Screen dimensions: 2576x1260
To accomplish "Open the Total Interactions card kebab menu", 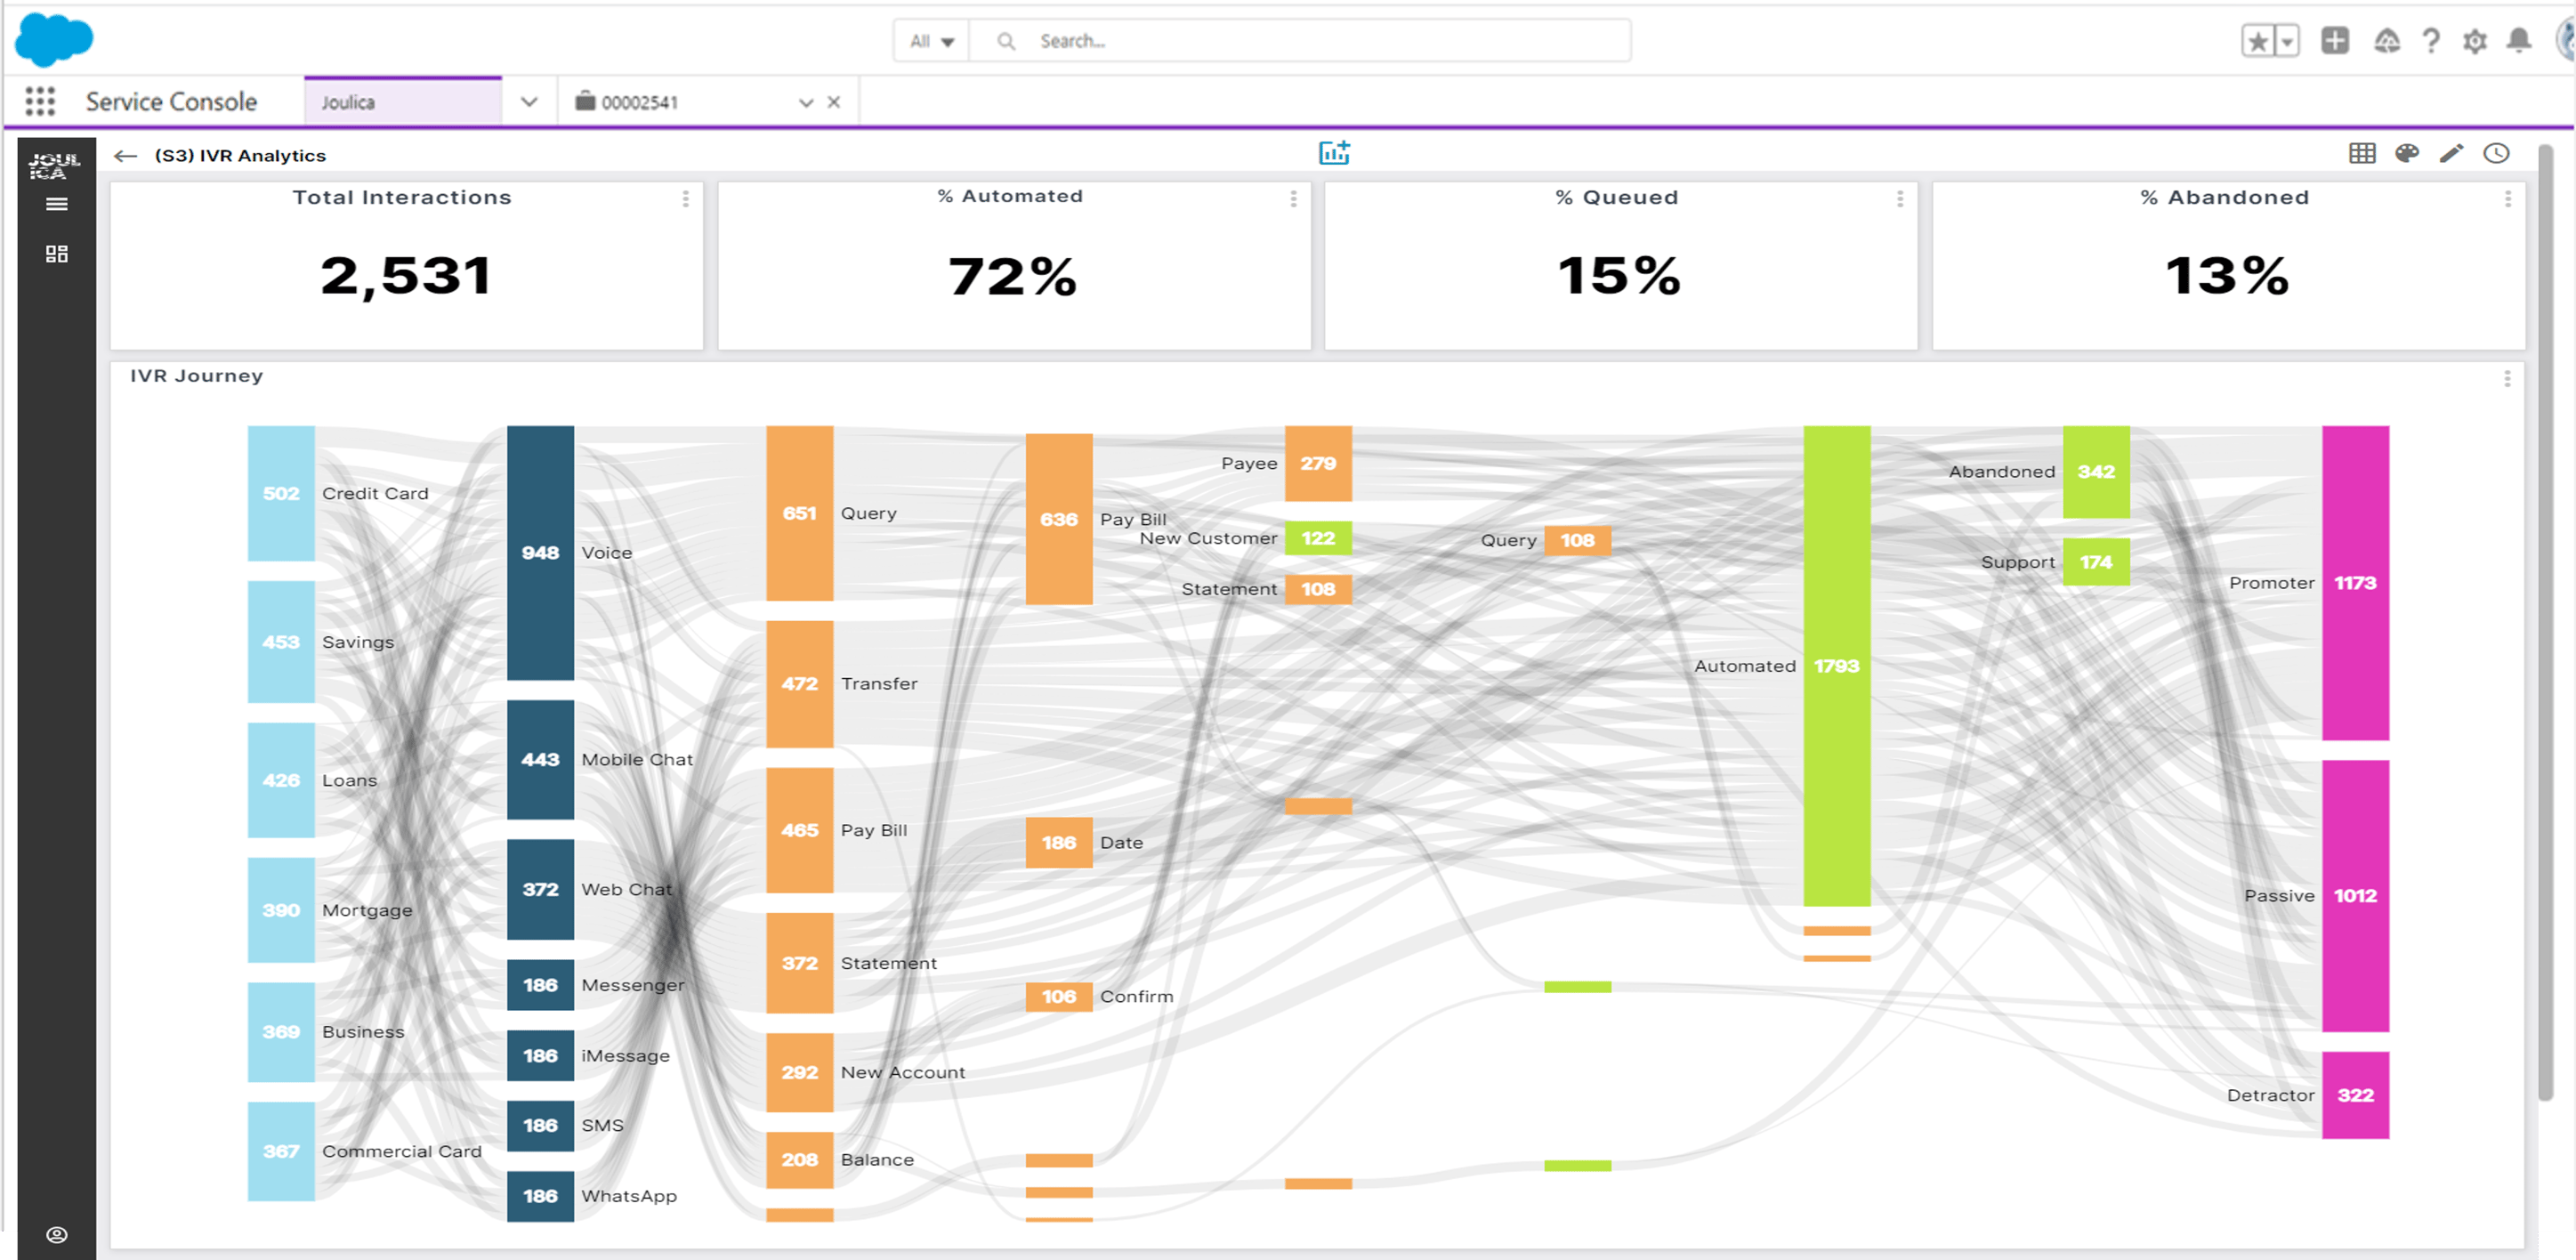I will tap(685, 199).
